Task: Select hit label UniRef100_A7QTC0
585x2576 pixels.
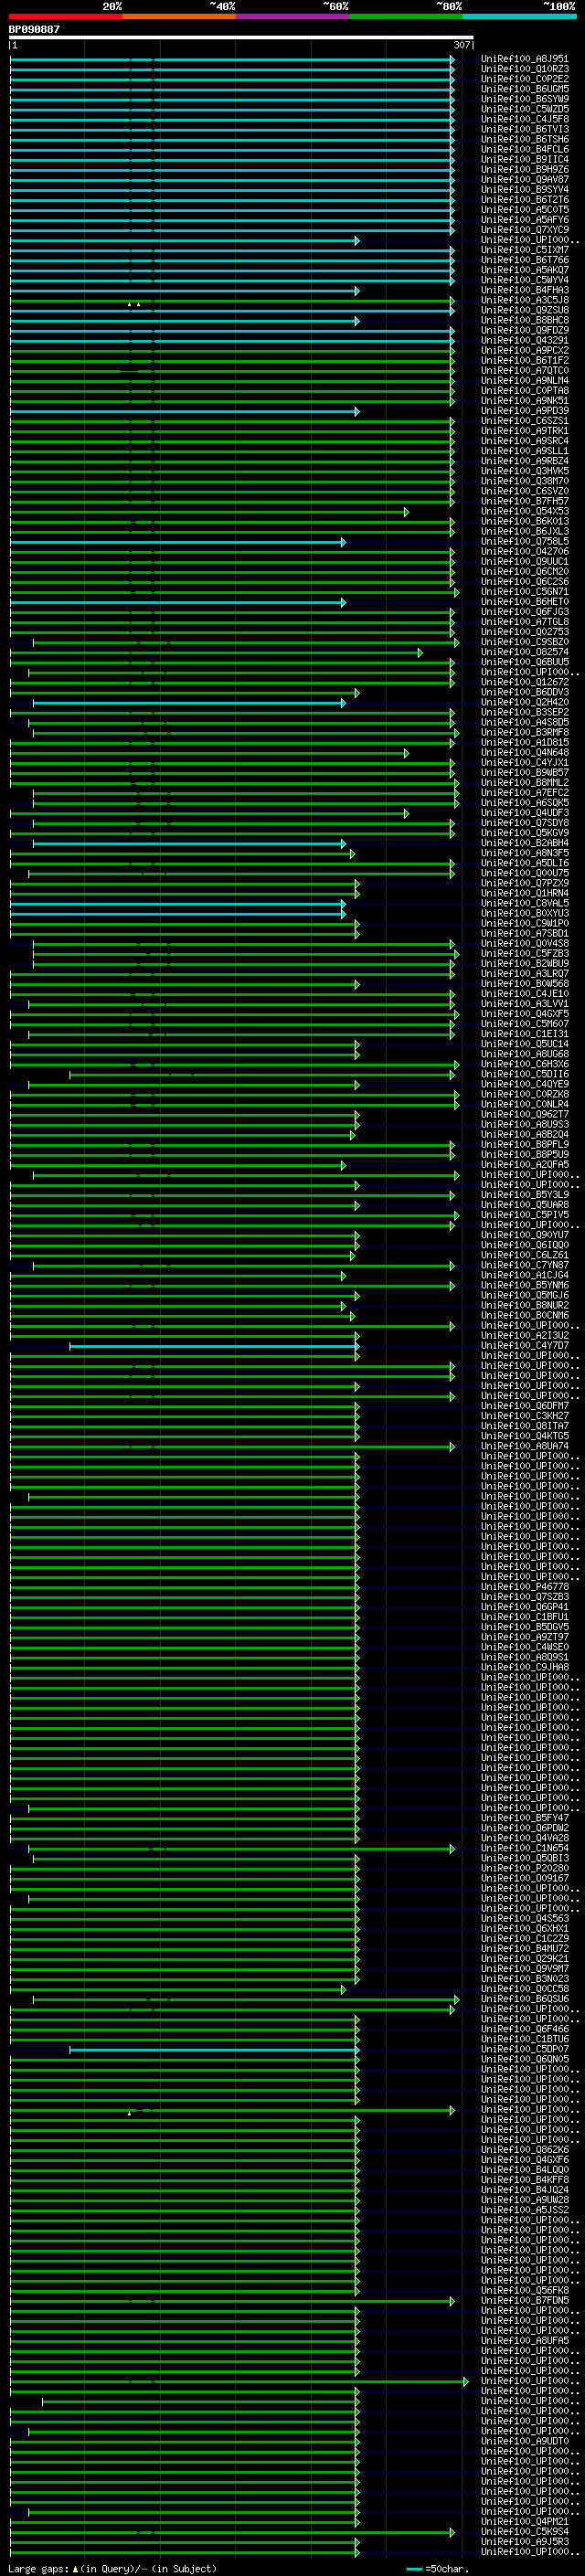Action: (x=525, y=370)
